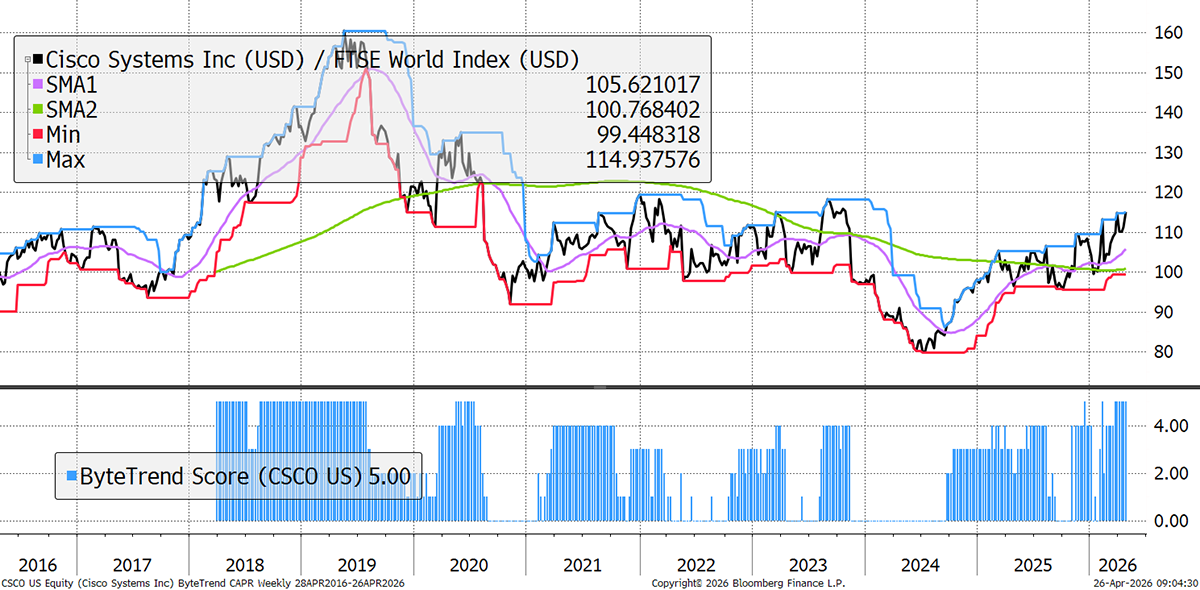
Task: Click the Max legend label
Action: click(68, 159)
